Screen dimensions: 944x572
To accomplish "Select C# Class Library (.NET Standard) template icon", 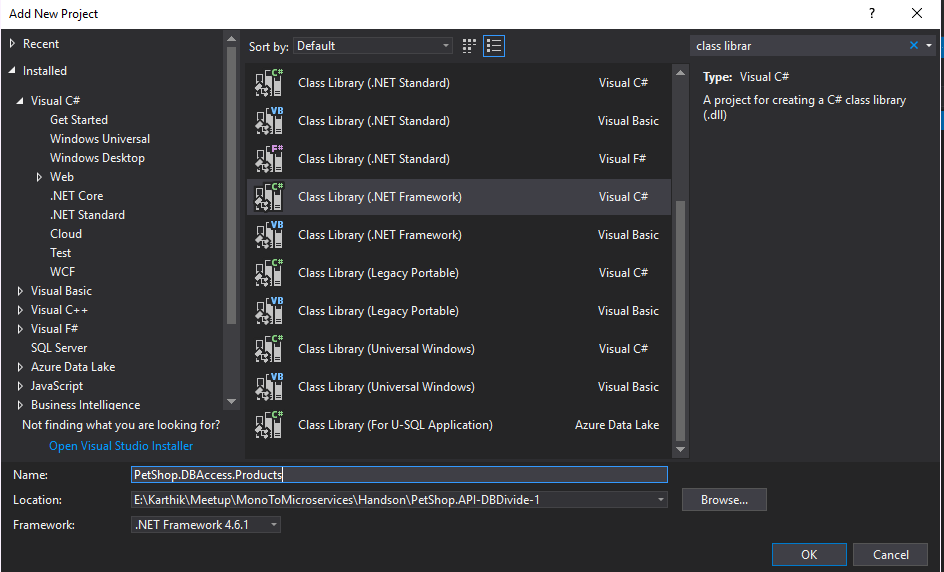I will pos(269,82).
